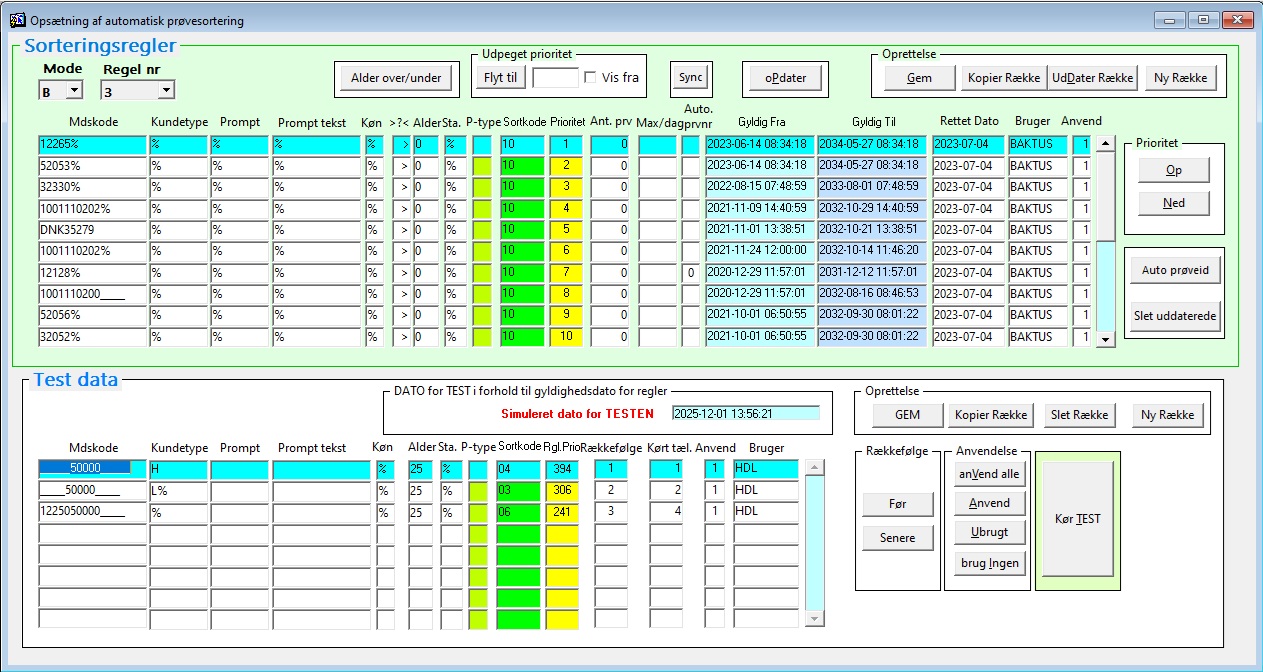
Task: Open the Mode dropdown
Action: coord(74,91)
